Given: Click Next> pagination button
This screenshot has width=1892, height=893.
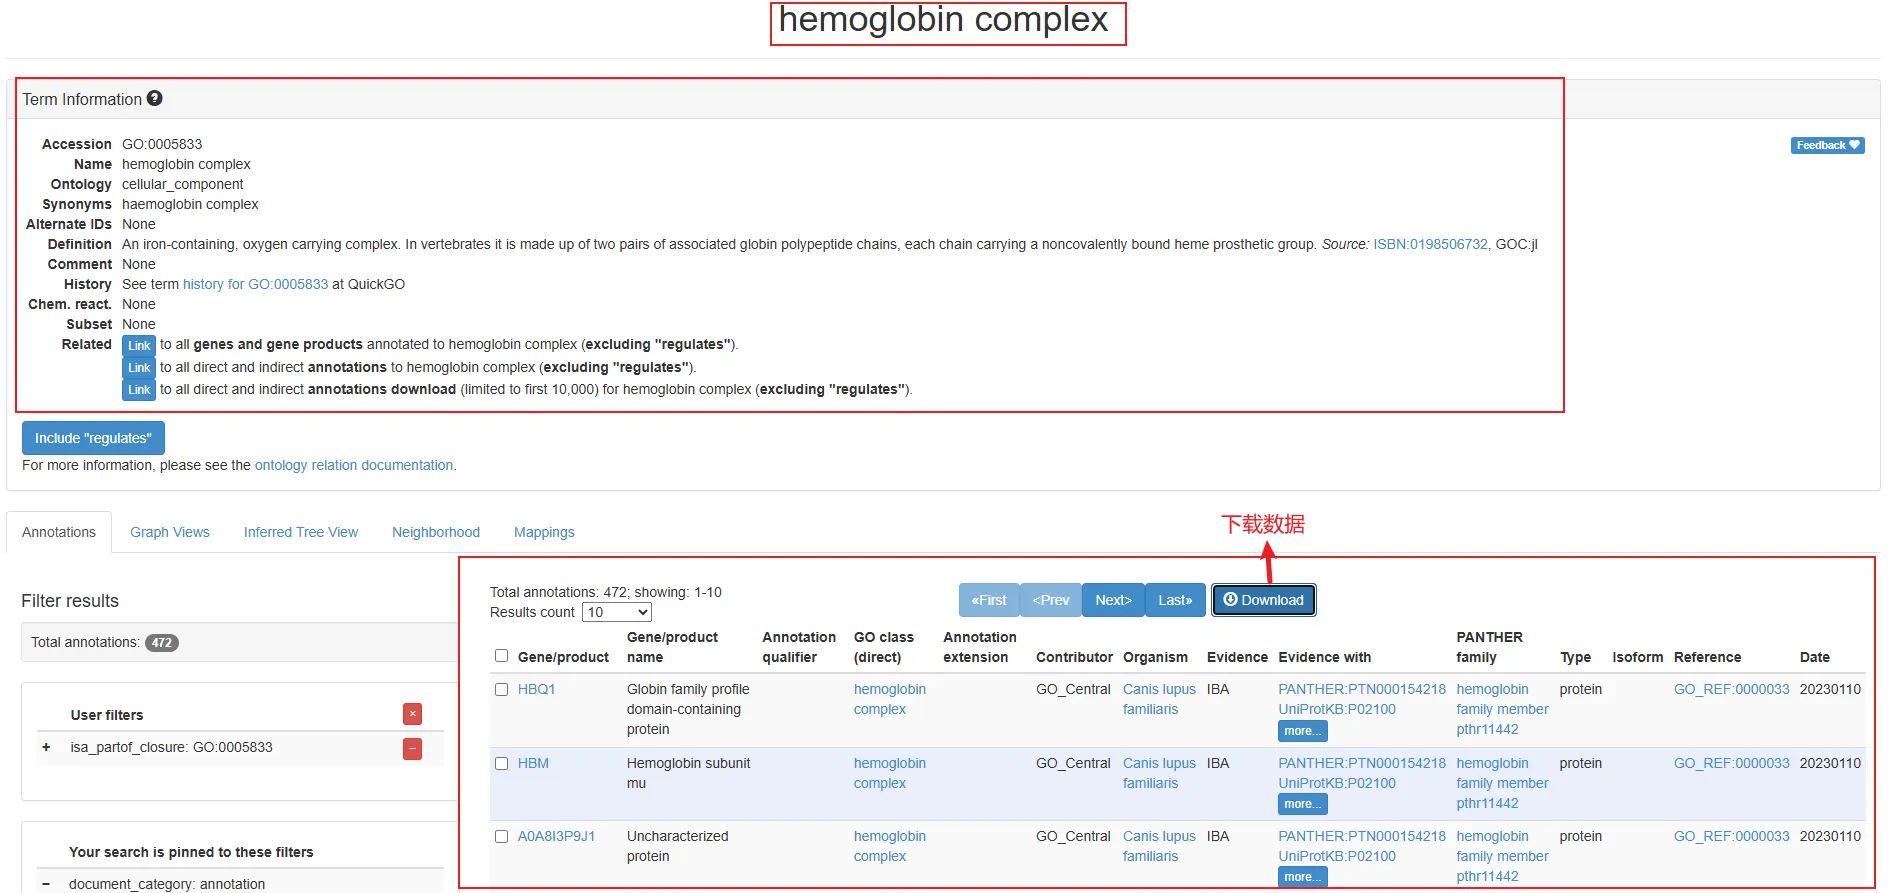Looking at the screenshot, I should tap(1112, 600).
